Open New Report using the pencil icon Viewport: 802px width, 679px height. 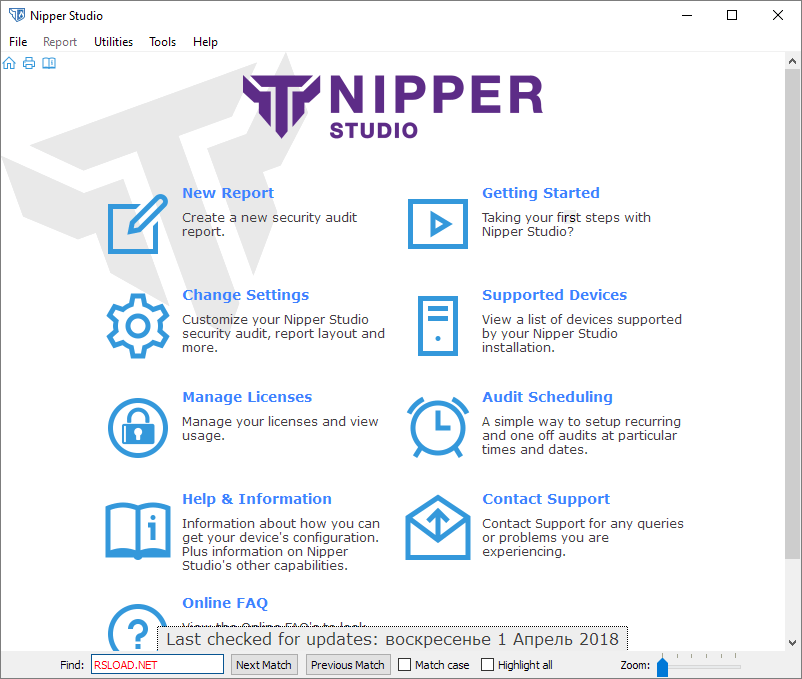point(136,224)
